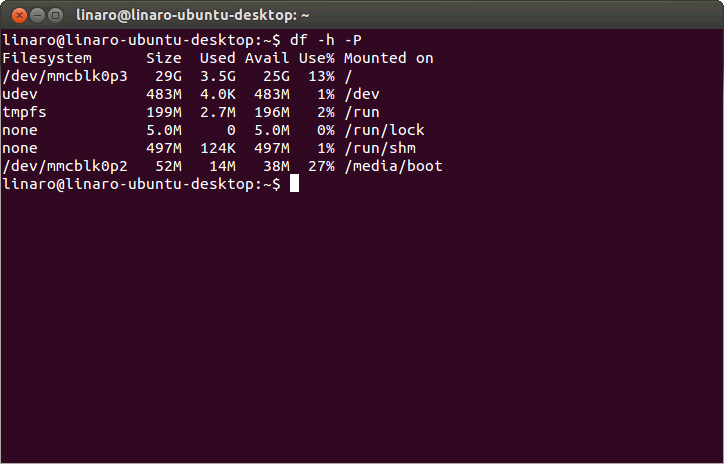The image size is (724, 464).
Task: Click the '2%' usage value
Action: (326, 112)
